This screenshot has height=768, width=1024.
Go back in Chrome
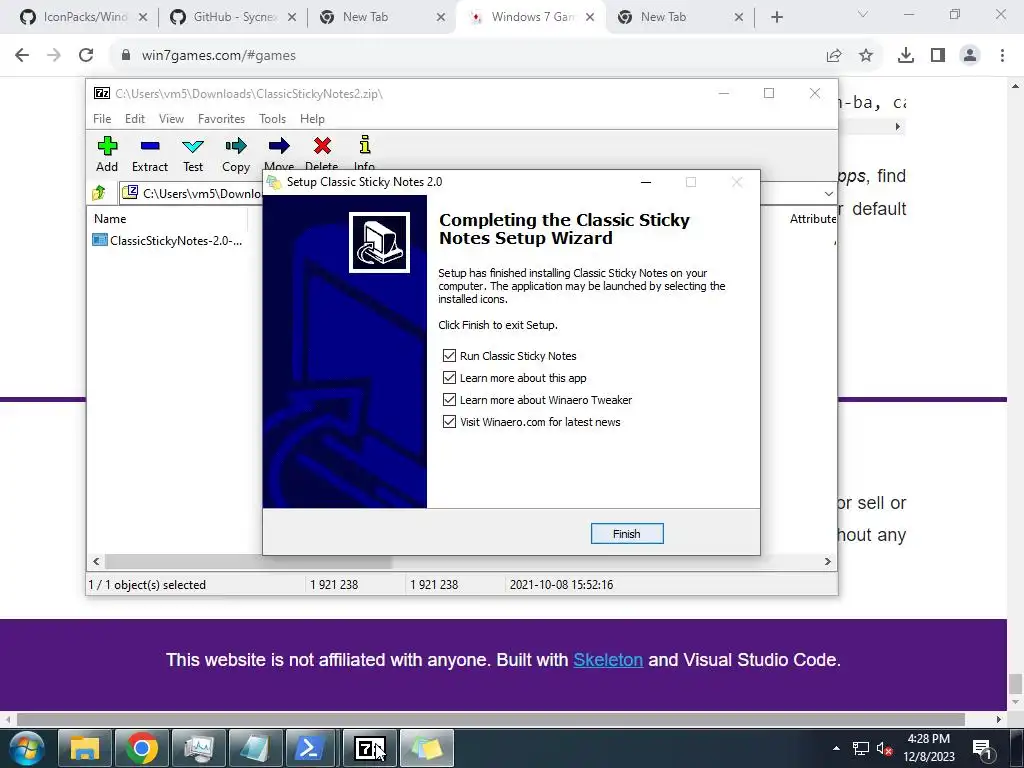(22, 55)
